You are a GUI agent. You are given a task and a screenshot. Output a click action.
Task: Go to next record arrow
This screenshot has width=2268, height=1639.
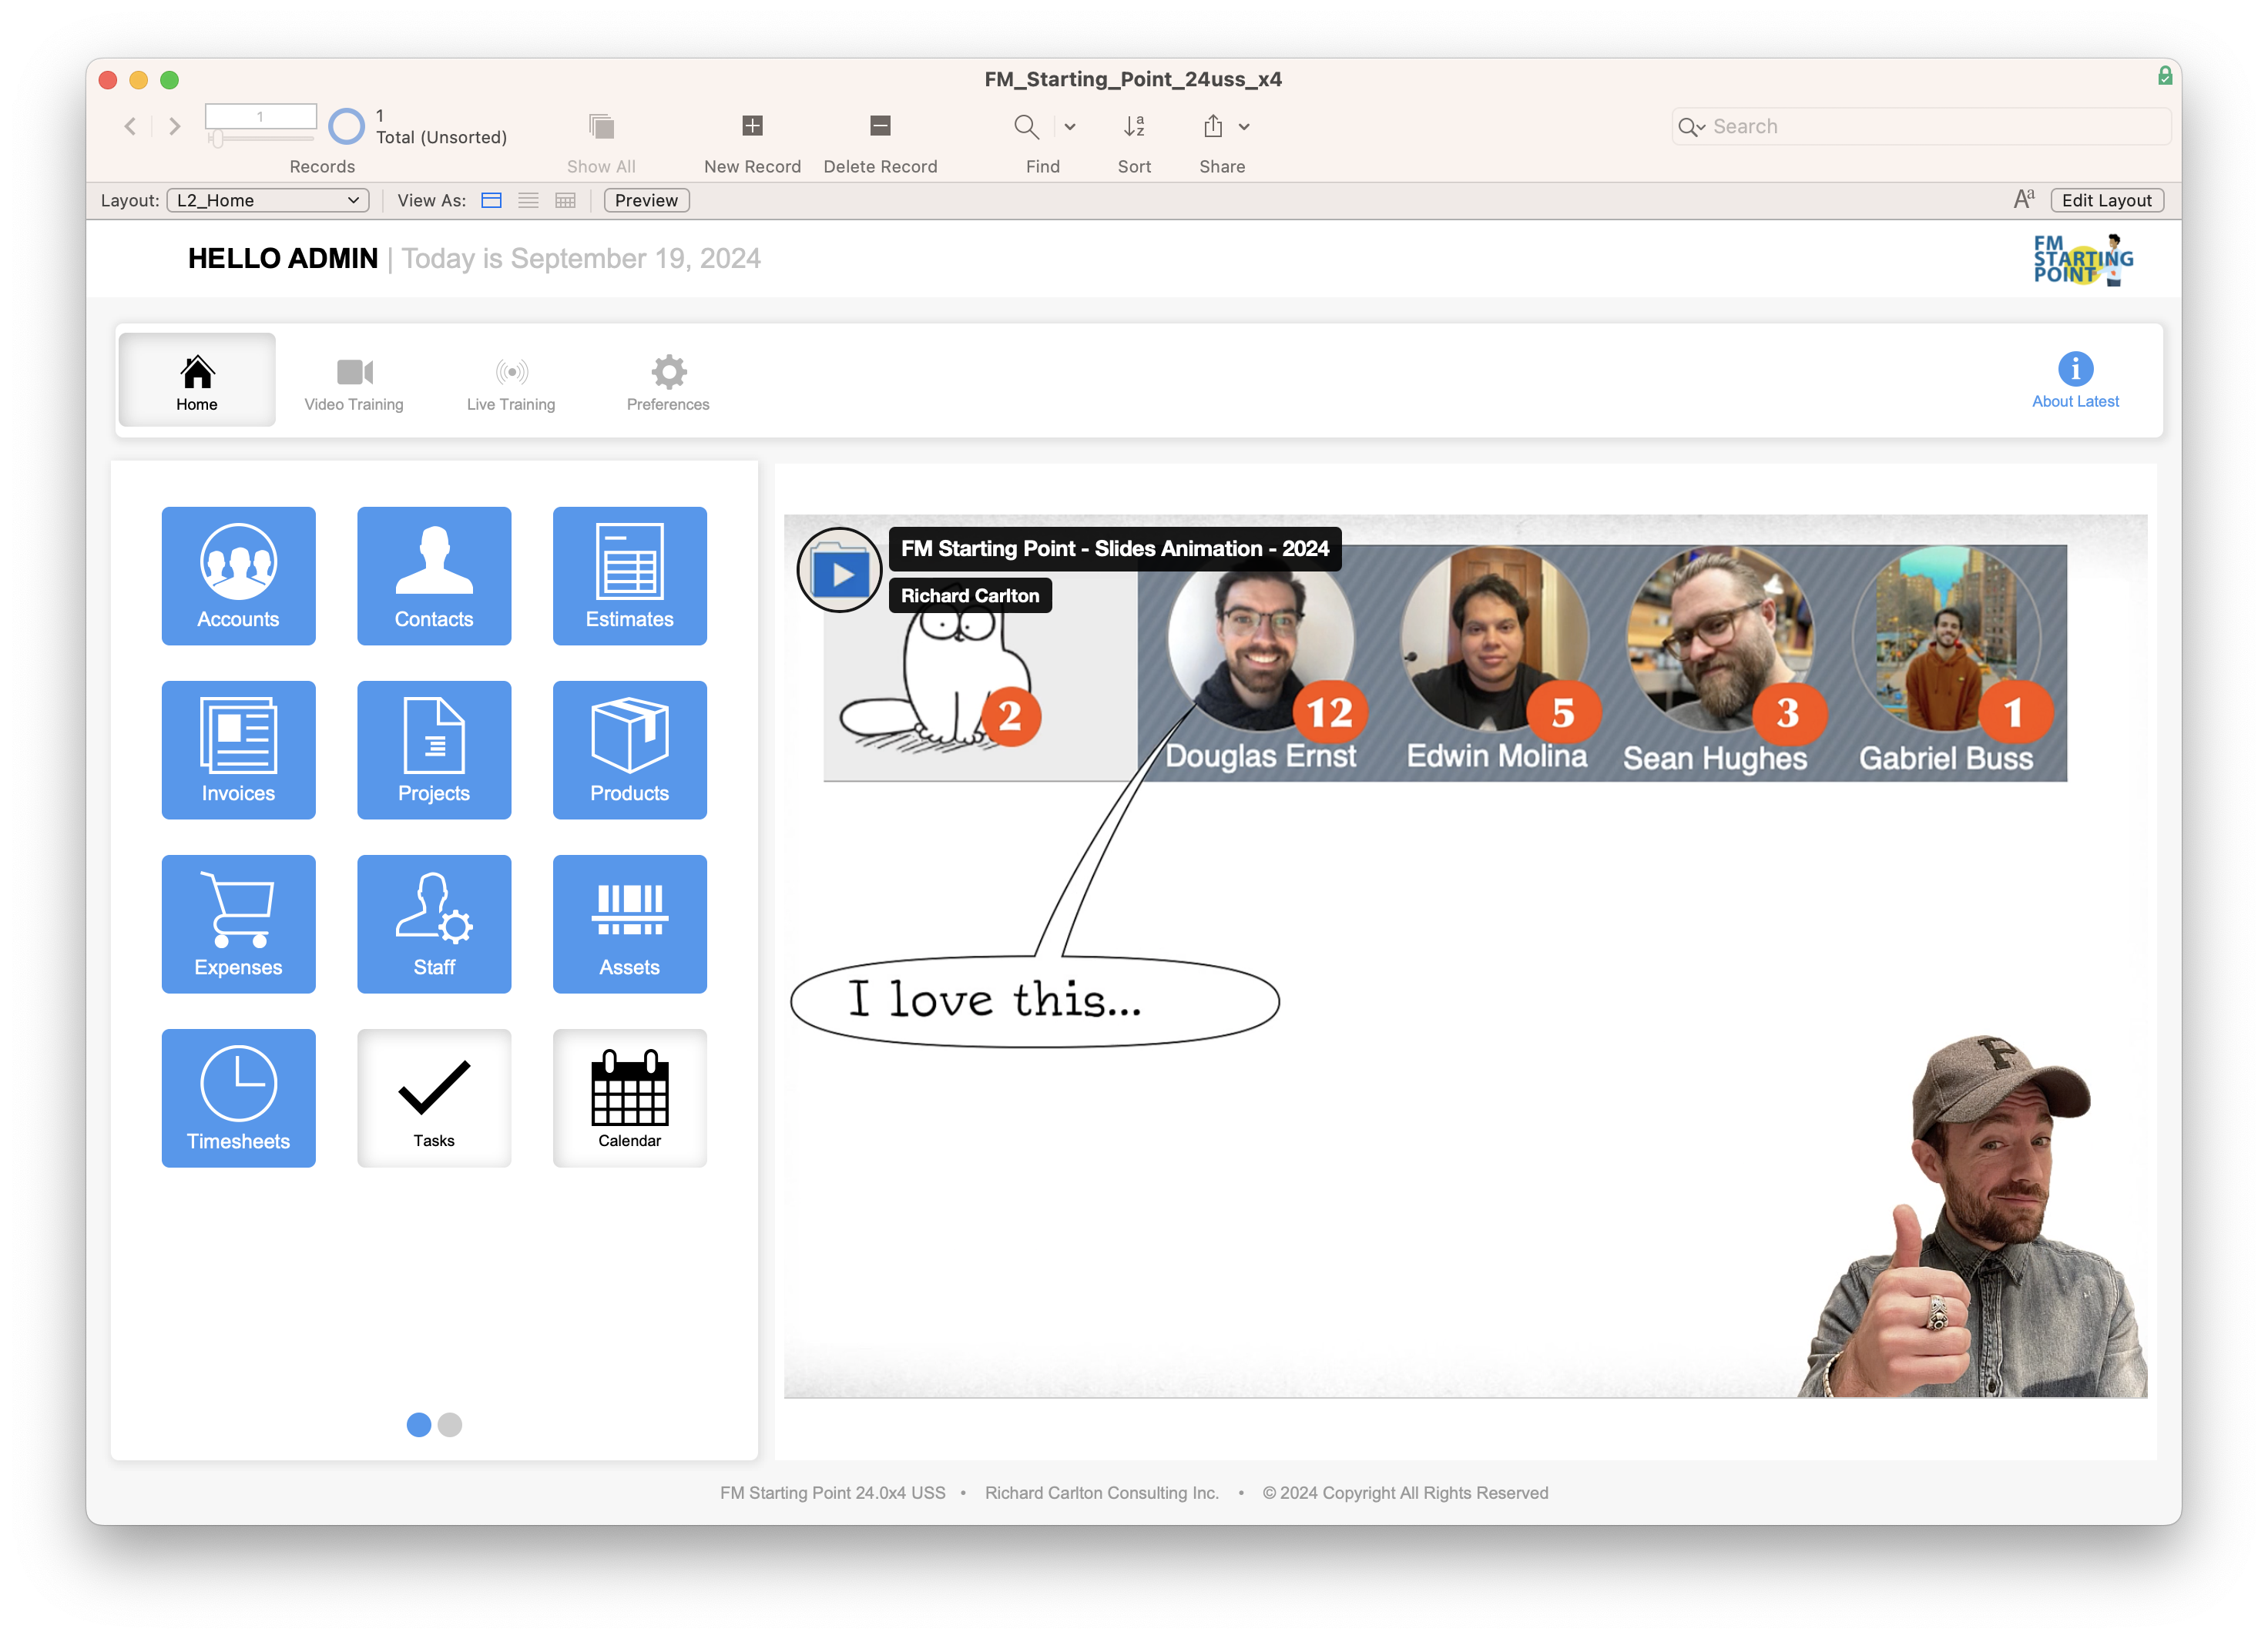coord(175,126)
